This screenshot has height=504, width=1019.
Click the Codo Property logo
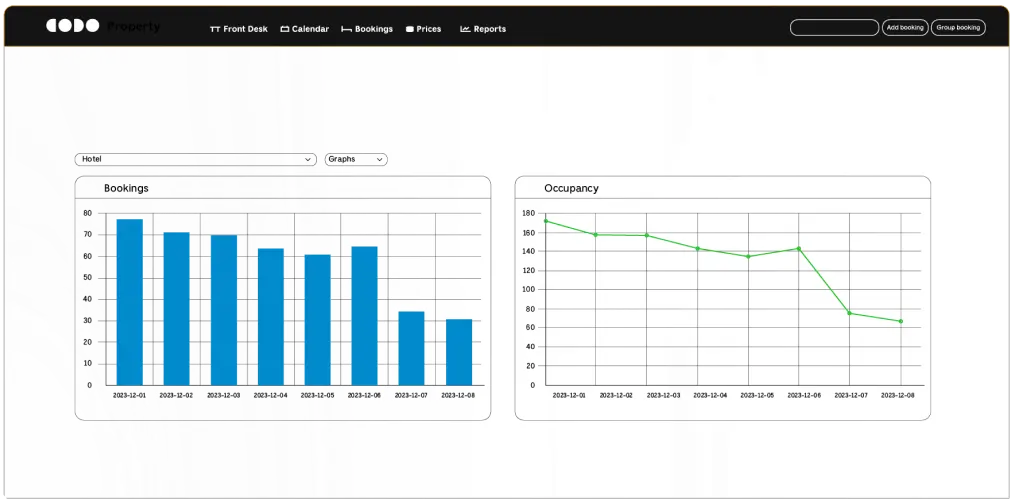point(102,27)
